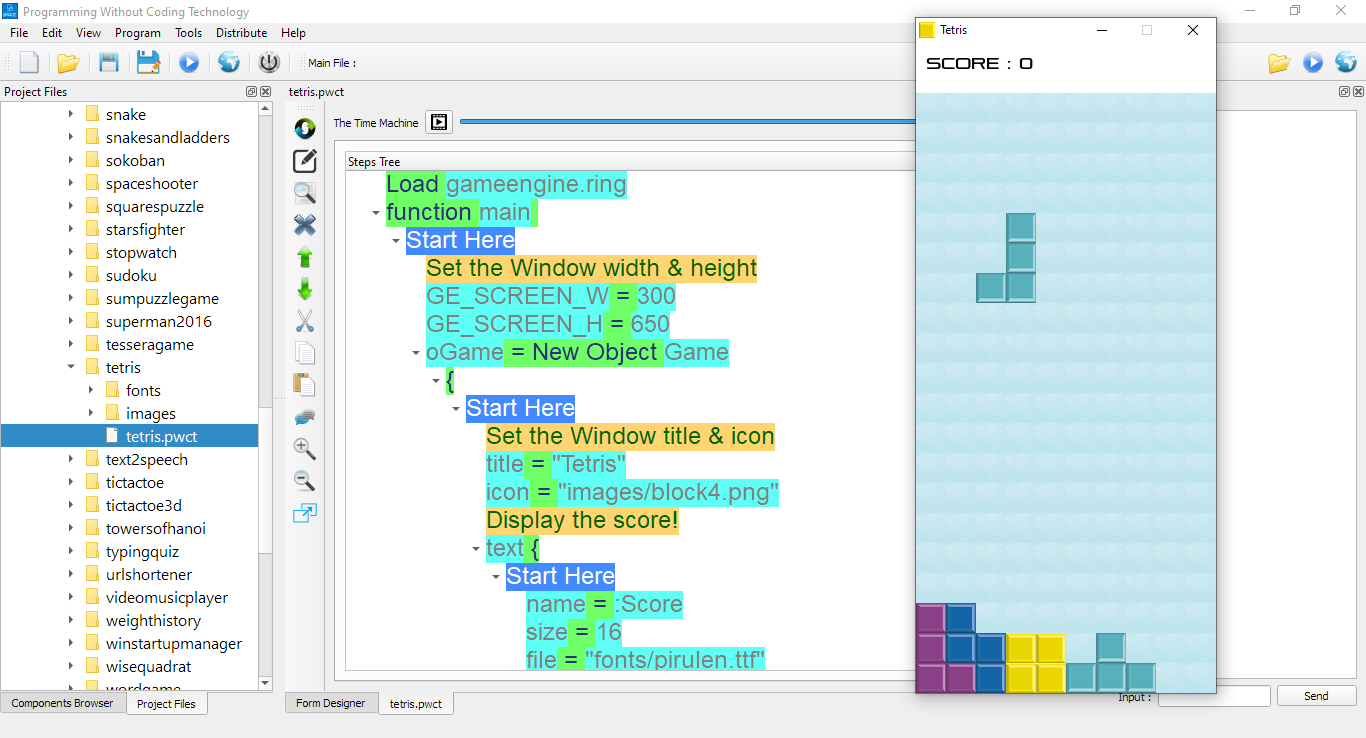Click the Input text field

point(1213,696)
